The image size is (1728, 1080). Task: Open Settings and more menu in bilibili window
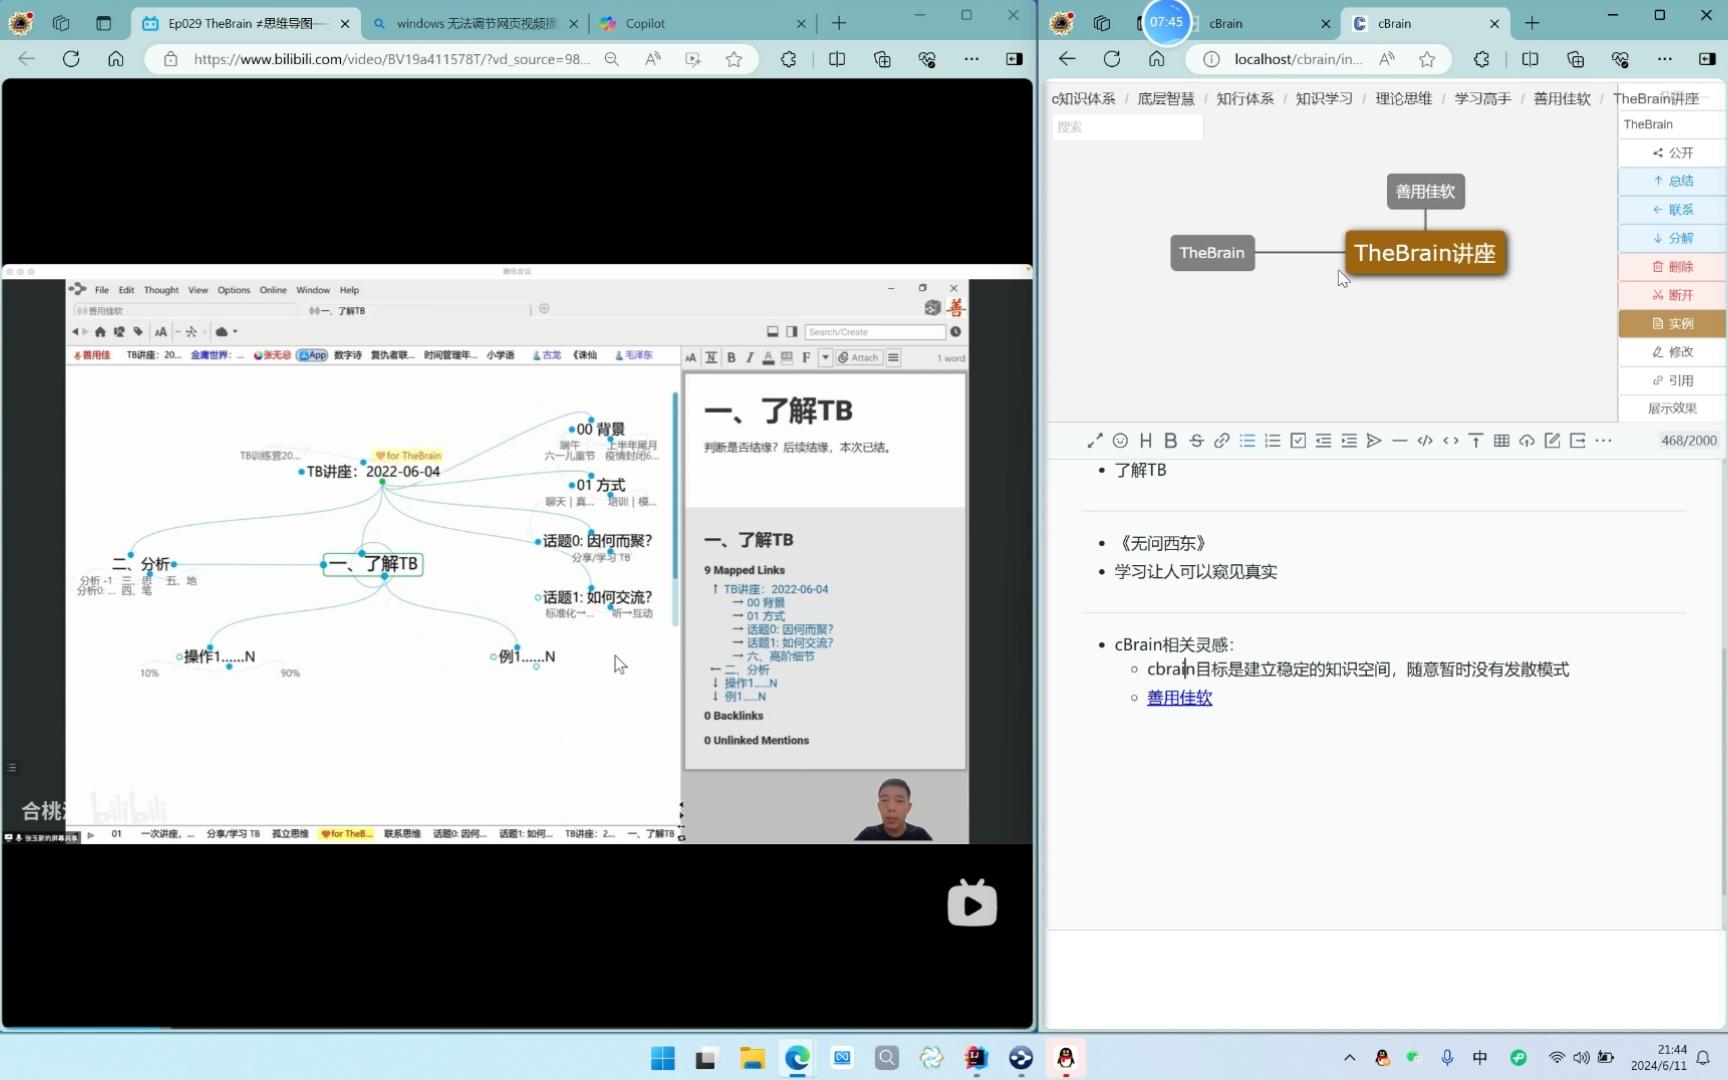coord(971,59)
